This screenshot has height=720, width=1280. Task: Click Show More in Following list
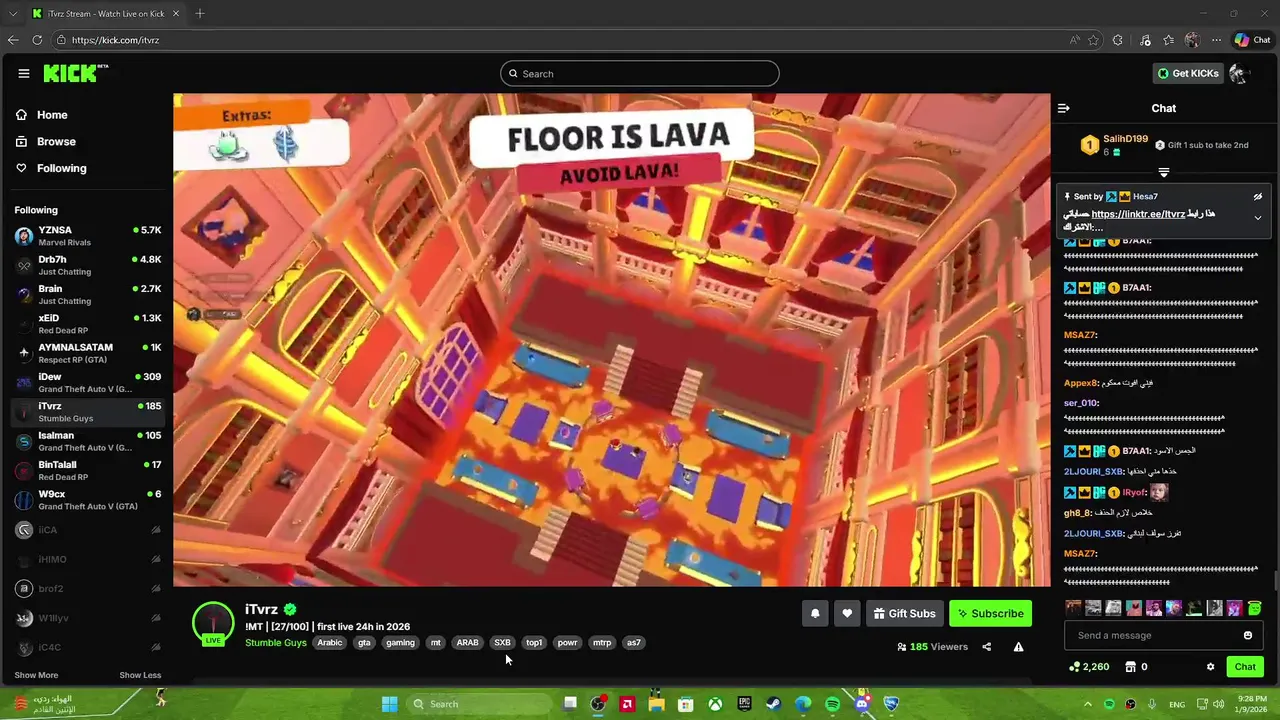pos(36,675)
